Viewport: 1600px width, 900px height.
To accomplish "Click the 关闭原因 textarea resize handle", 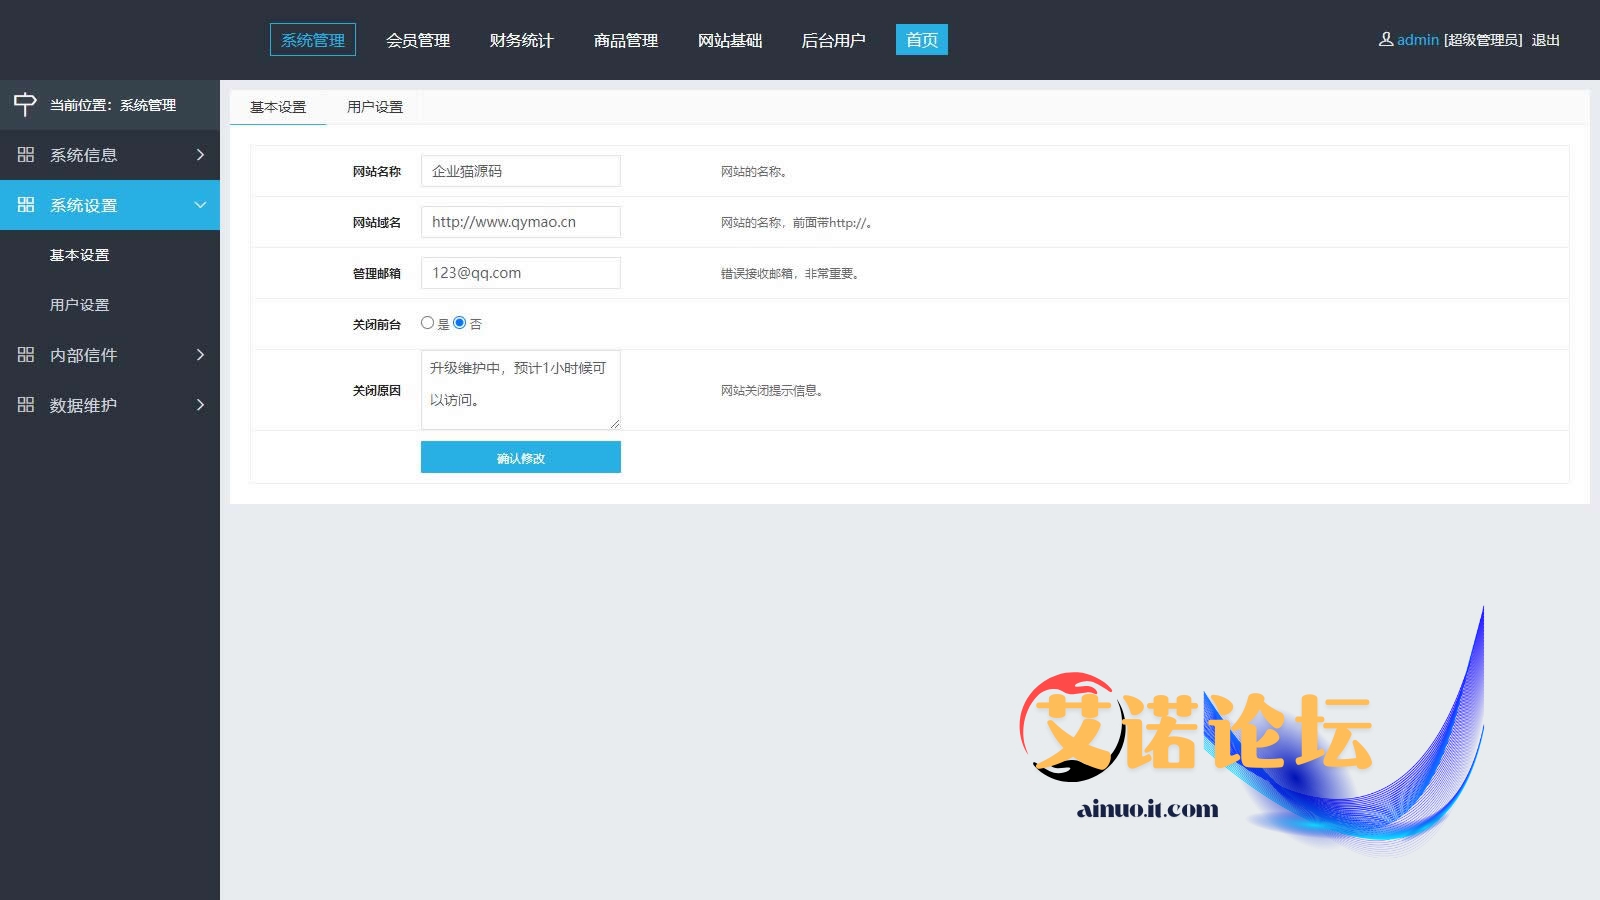I will click(615, 424).
